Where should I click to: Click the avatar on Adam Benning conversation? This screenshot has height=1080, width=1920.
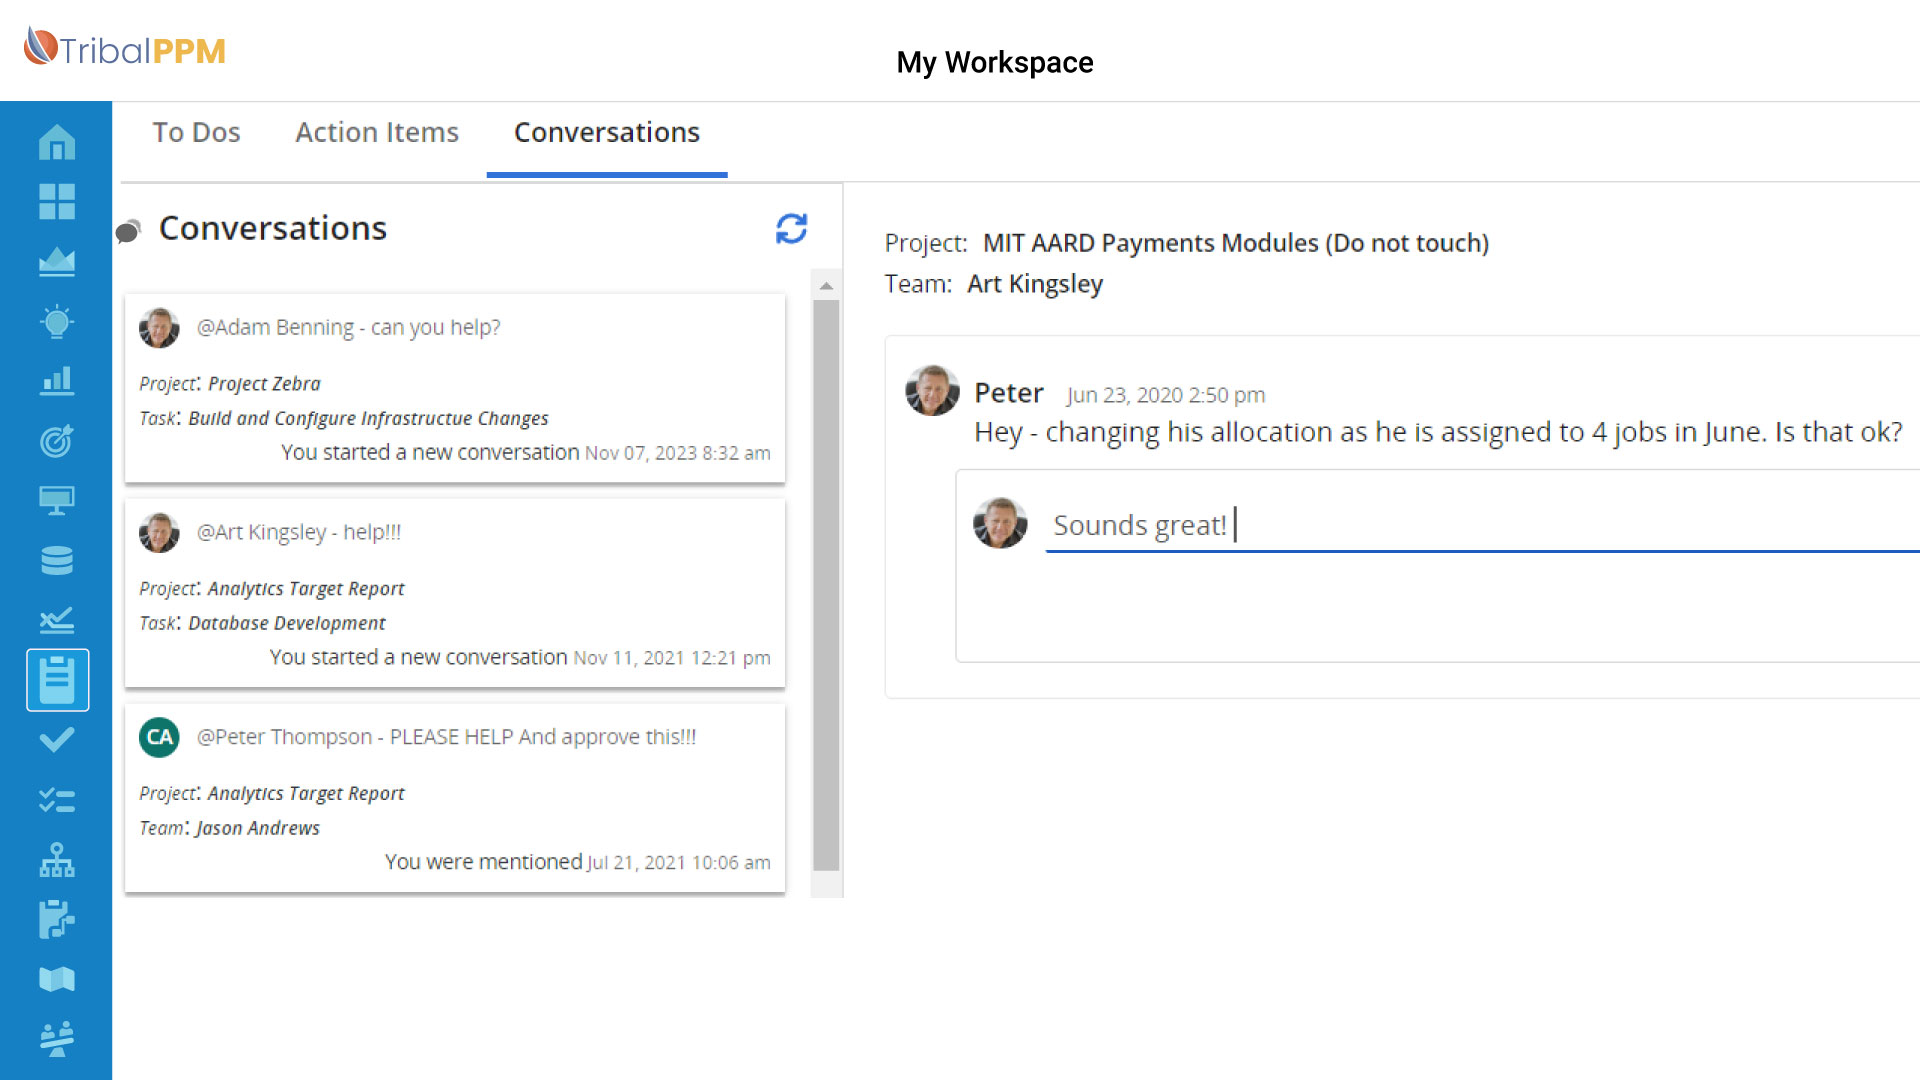pos(159,328)
